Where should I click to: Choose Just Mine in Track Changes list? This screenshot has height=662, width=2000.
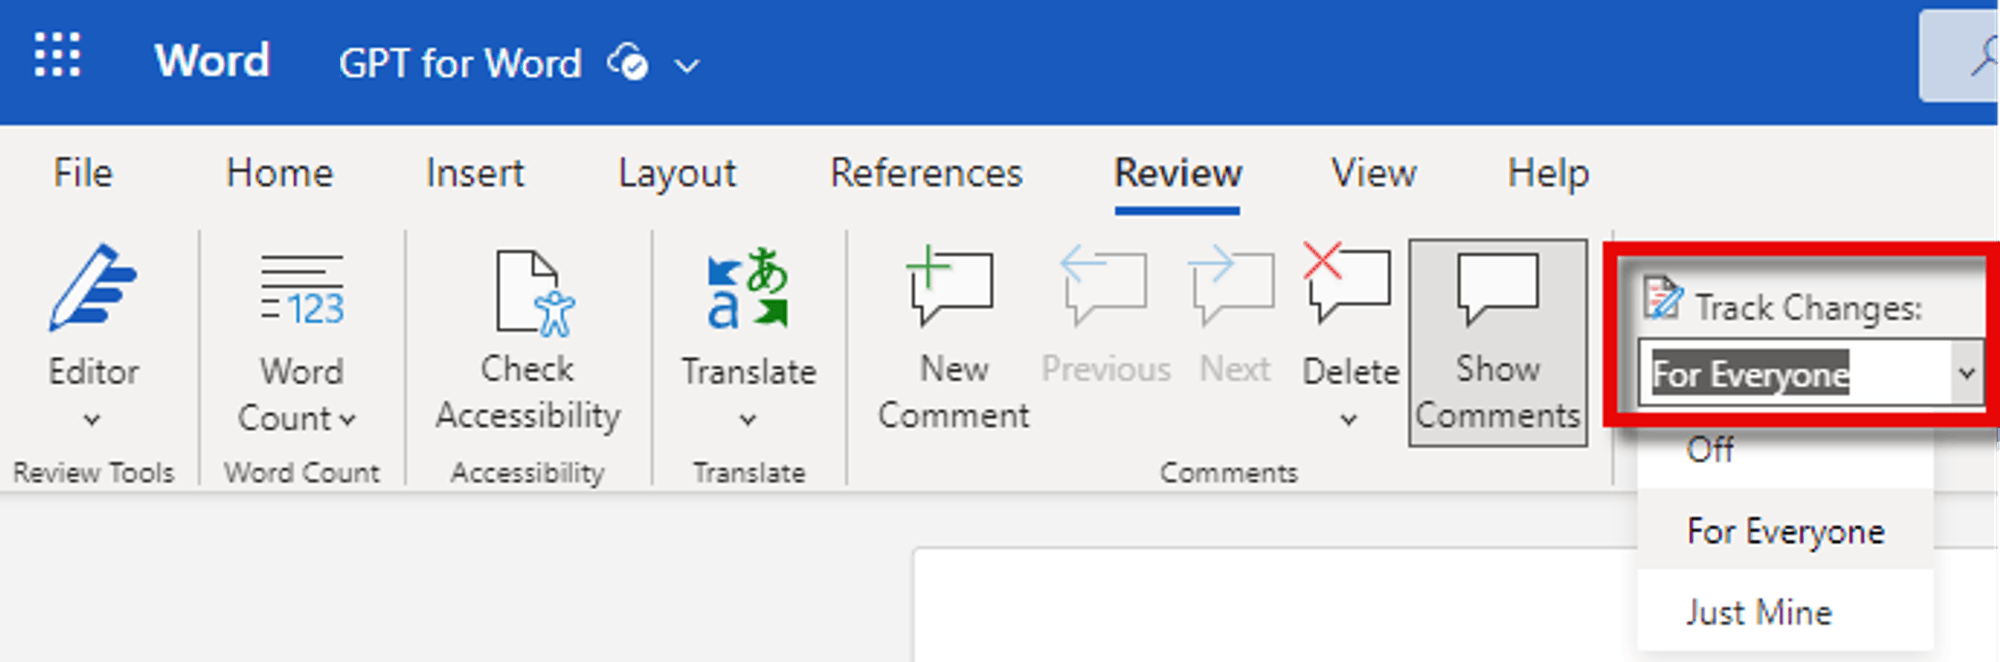1785,611
